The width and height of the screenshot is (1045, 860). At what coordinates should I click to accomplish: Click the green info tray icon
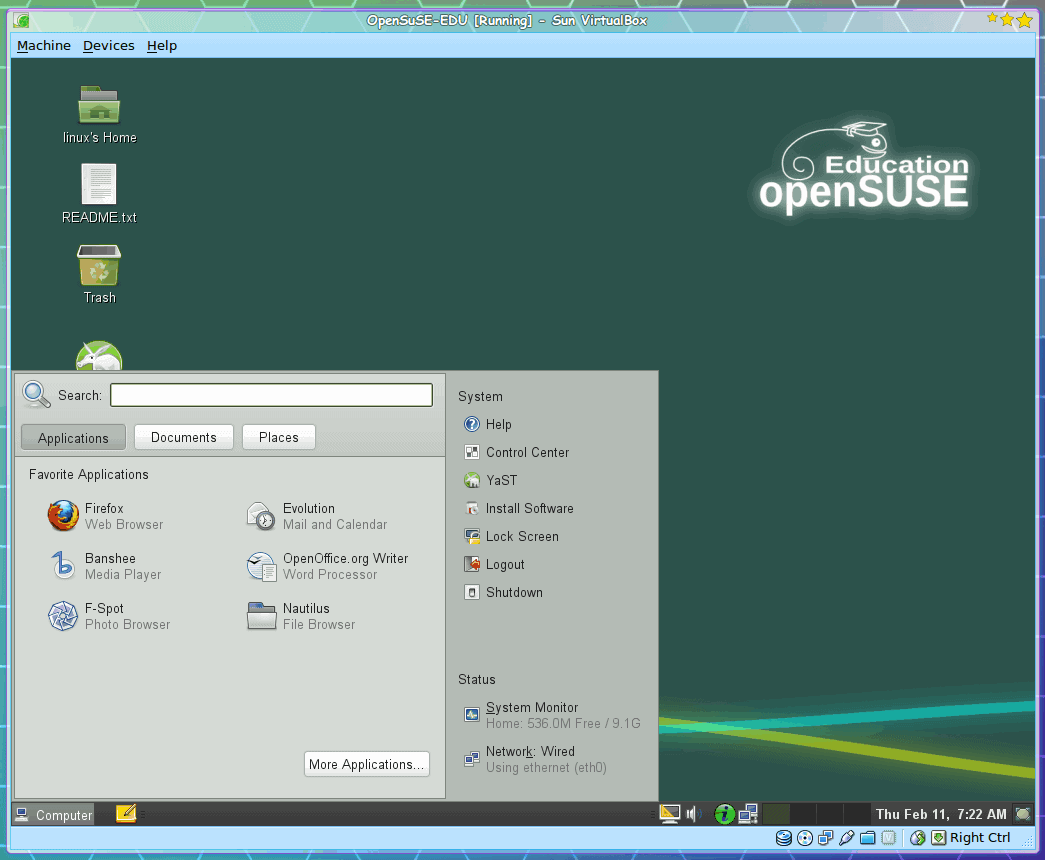pyautogui.click(x=724, y=814)
